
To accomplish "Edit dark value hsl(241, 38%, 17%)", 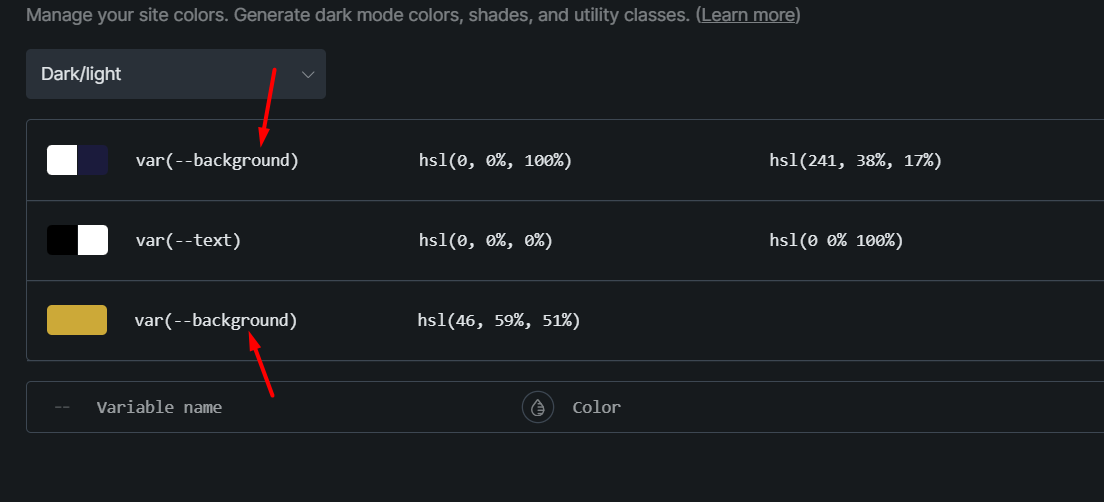I will (x=855, y=160).
